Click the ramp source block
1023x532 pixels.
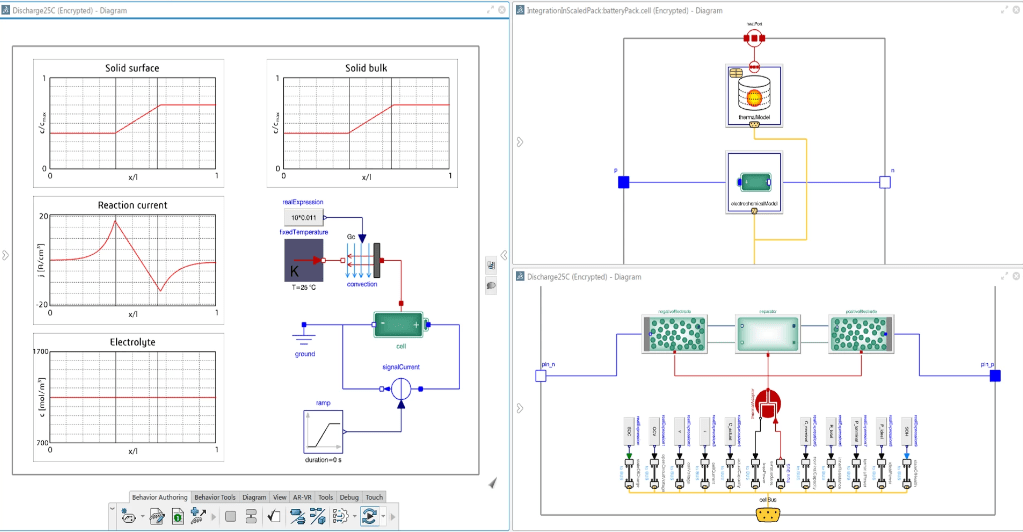[324, 431]
